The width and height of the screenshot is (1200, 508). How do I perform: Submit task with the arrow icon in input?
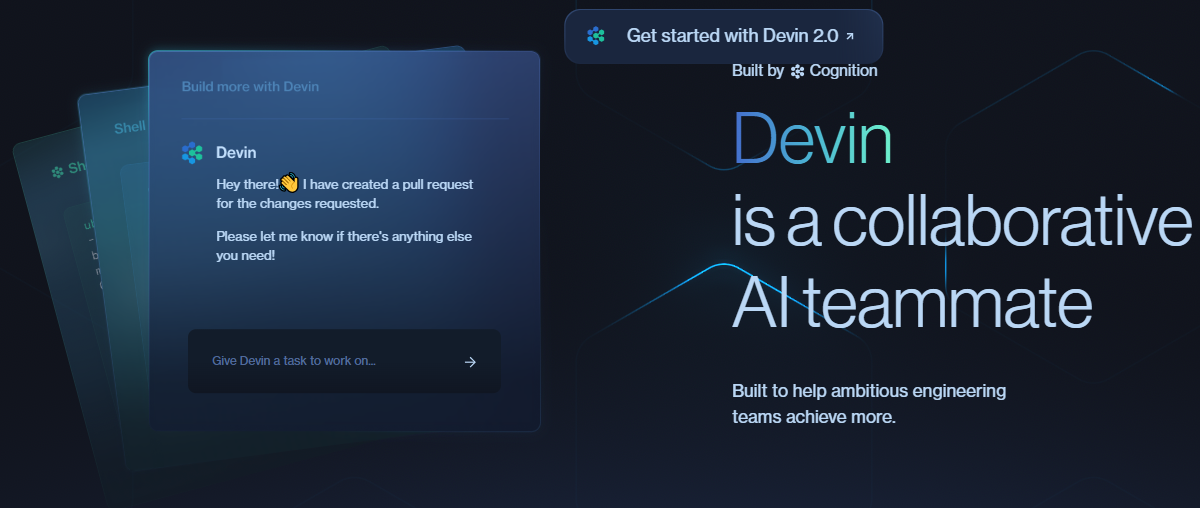470,362
